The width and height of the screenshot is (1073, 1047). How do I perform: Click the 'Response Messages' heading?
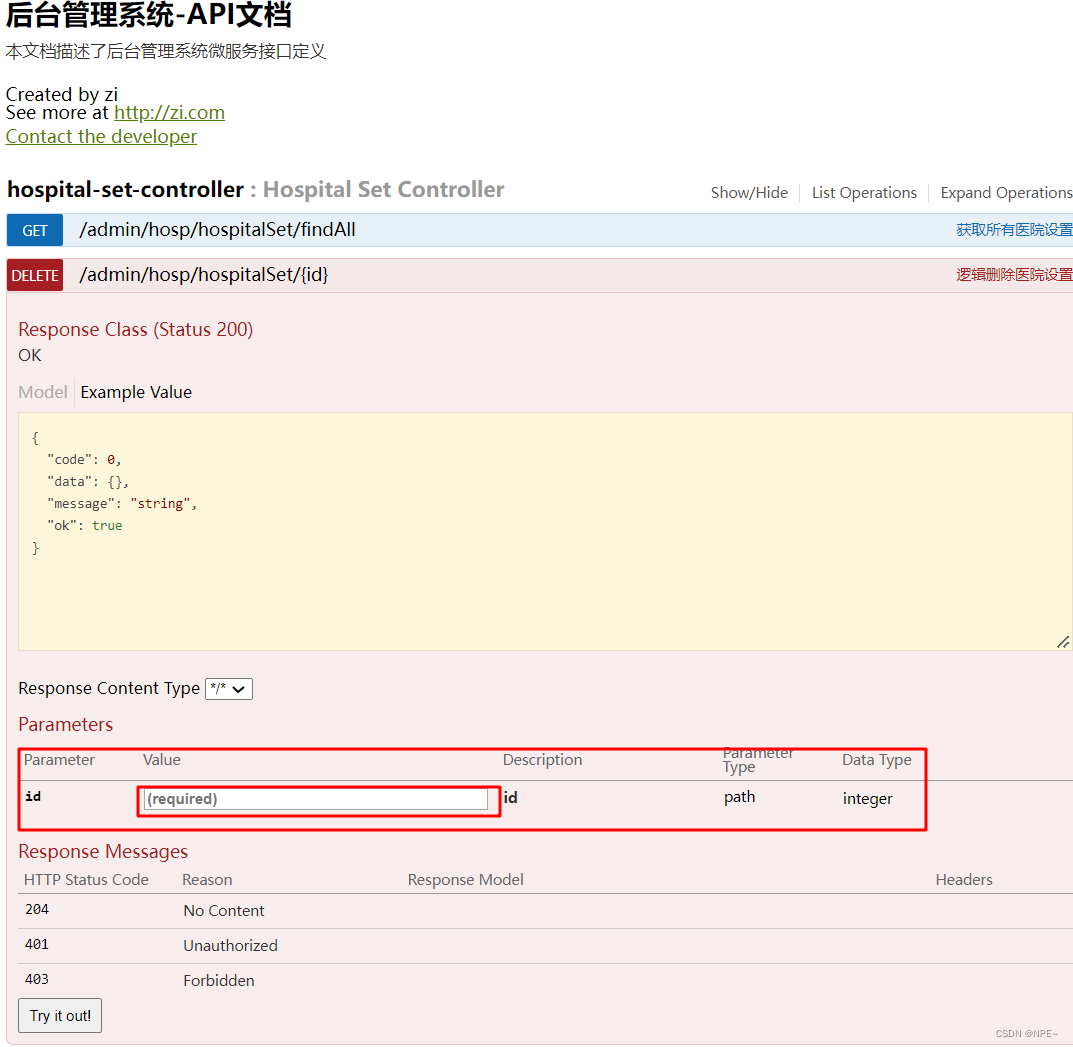pos(103,852)
